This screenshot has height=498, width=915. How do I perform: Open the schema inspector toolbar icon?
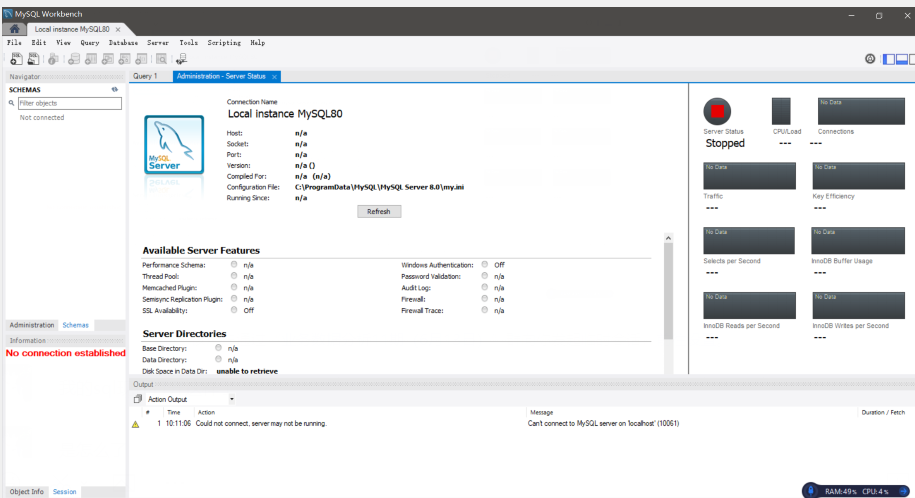click(53, 58)
